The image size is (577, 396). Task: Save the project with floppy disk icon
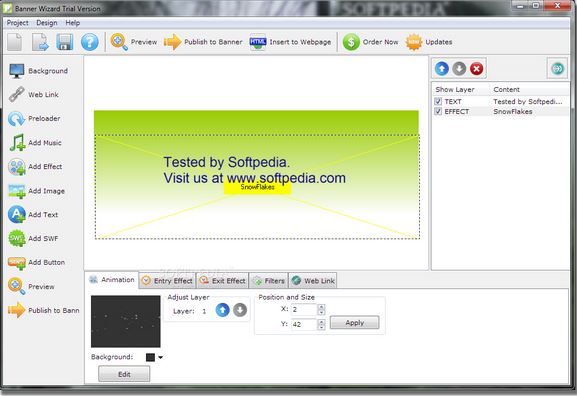pyautogui.click(x=64, y=42)
